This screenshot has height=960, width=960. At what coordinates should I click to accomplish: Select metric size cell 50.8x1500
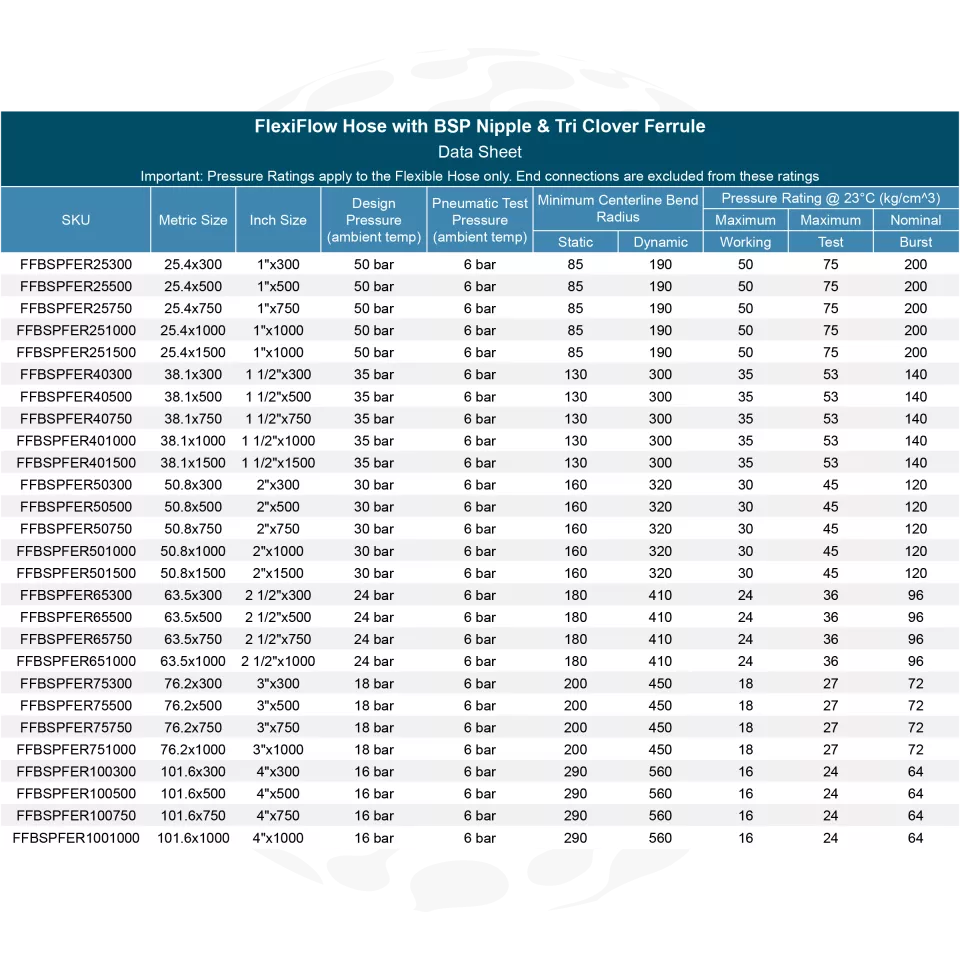click(193, 573)
